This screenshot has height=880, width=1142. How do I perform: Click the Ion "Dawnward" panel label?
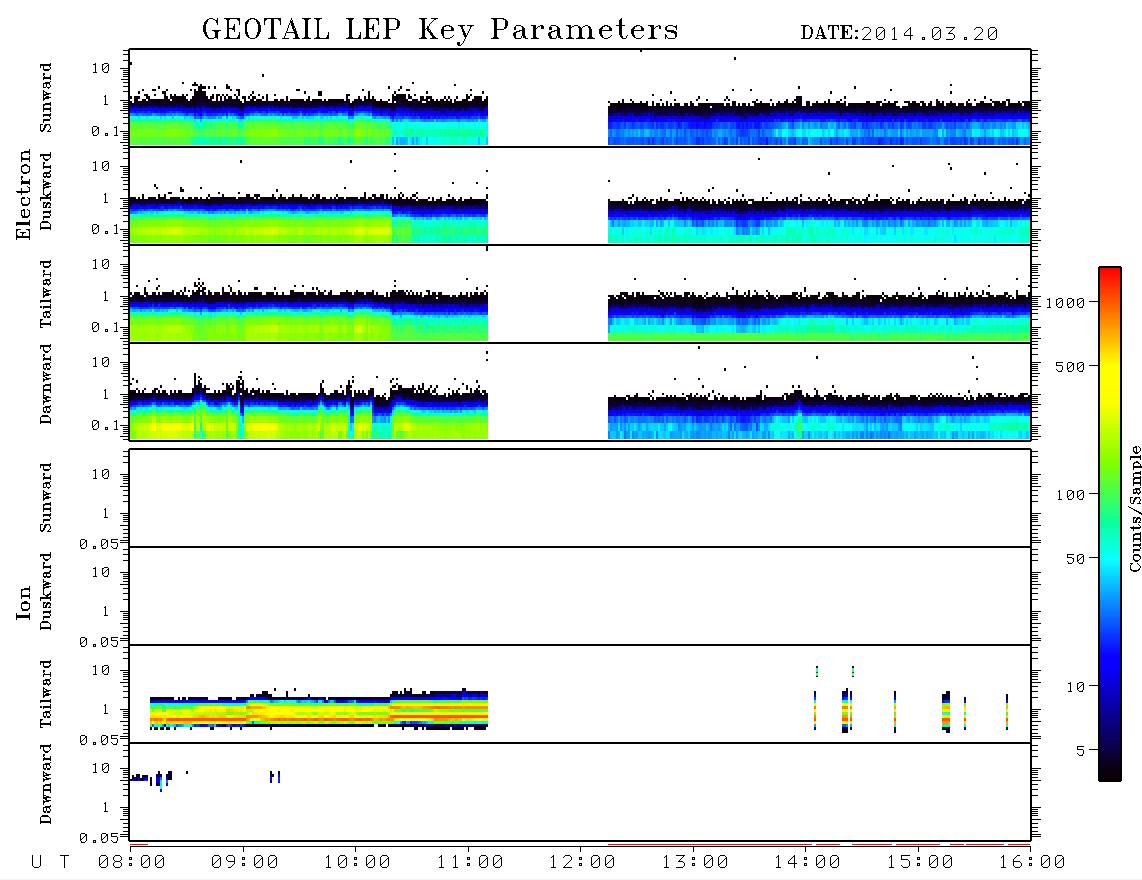46,784
